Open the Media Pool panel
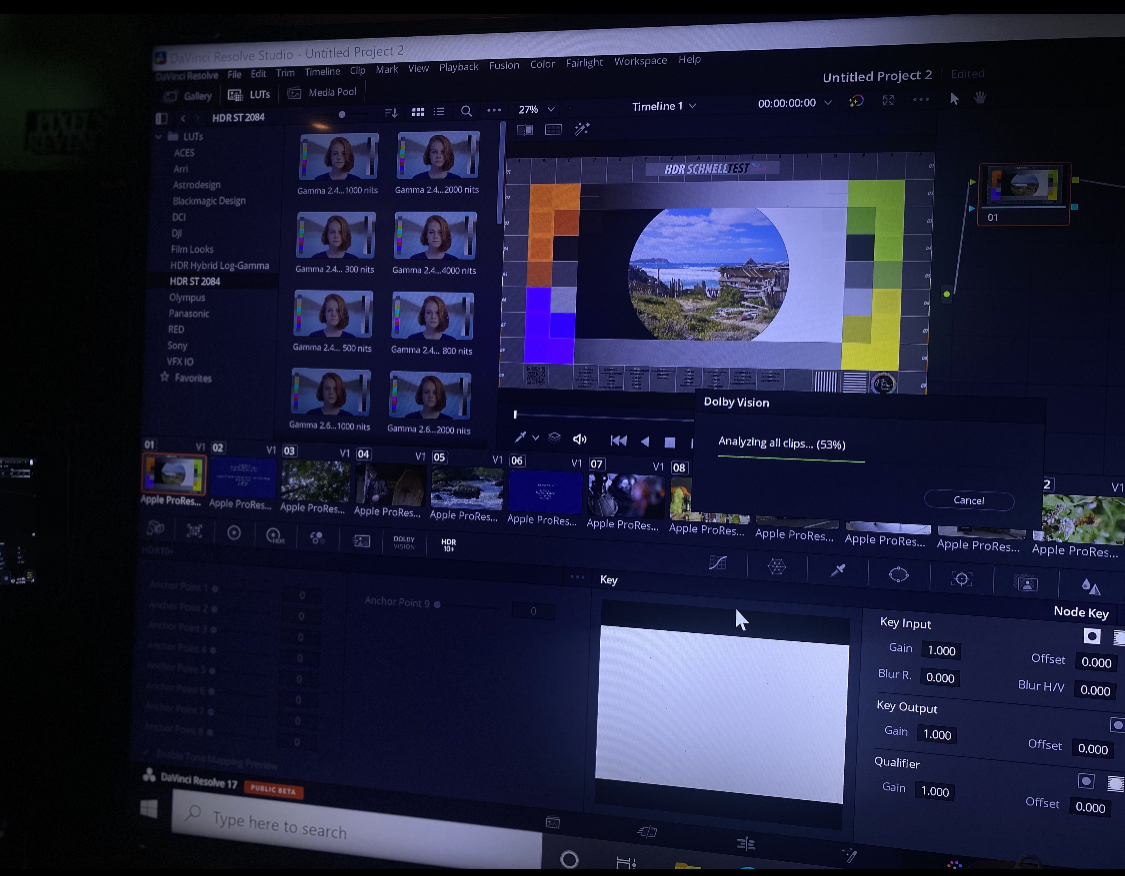 [x=322, y=93]
